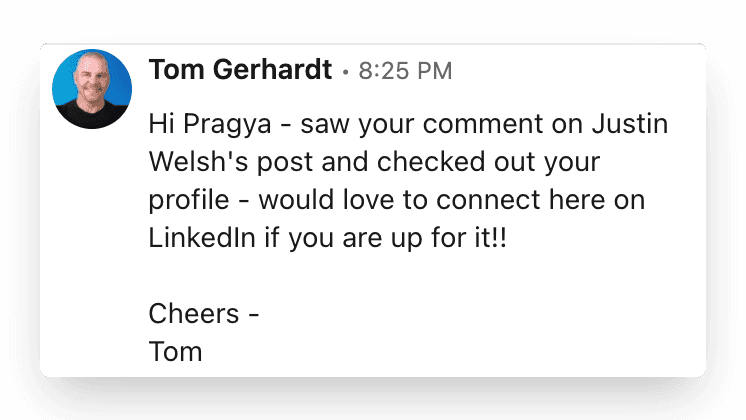Click the words 'here on' ending the third line
Screen dimensions: 746x420
[x=597, y=200]
